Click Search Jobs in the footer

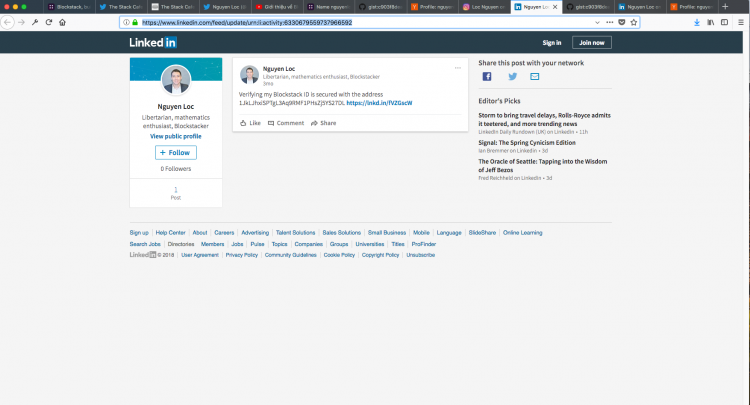click(x=145, y=244)
